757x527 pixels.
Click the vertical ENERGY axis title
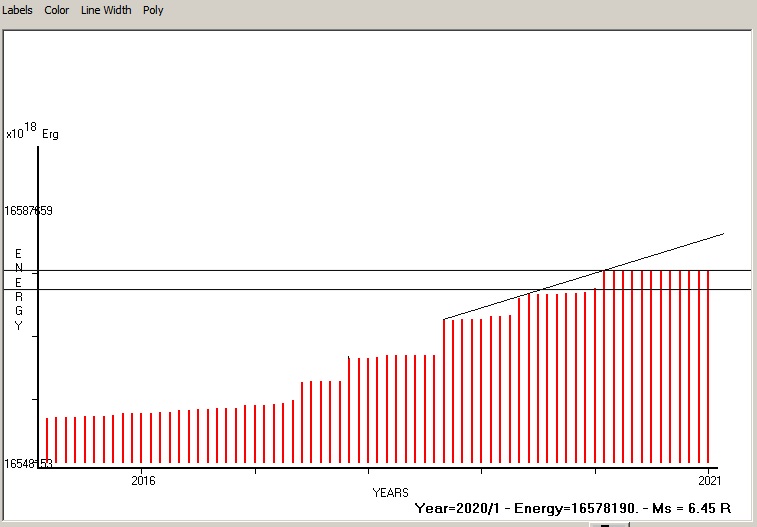18,290
